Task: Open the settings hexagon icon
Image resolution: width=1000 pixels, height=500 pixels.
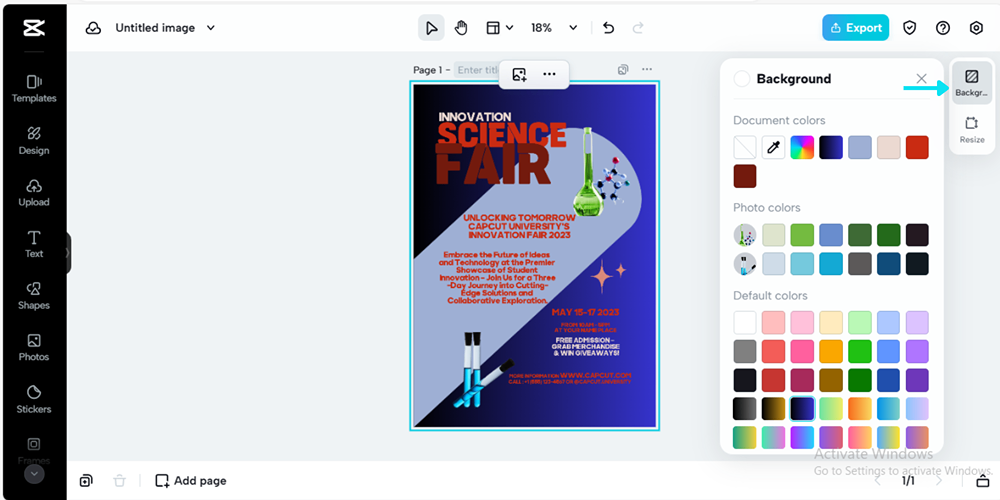Action: coord(976,28)
